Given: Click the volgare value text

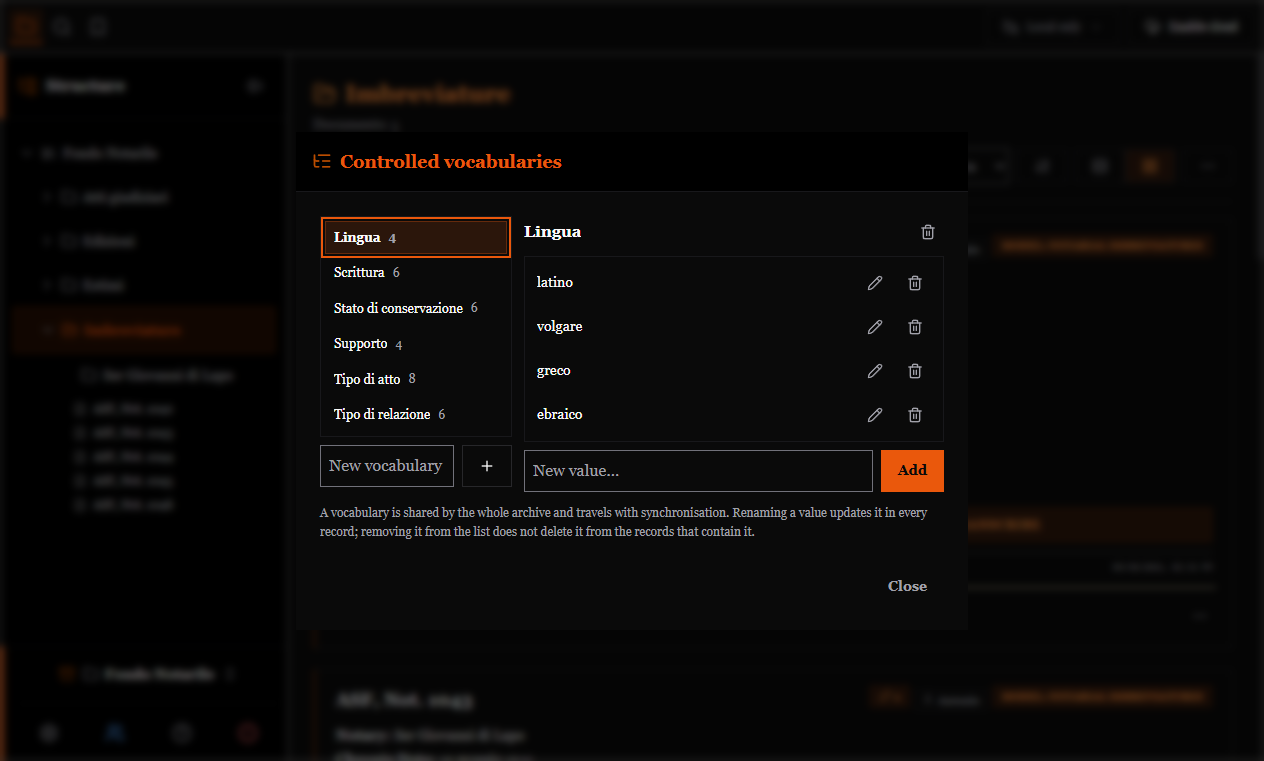Looking at the screenshot, I should pyautogui.click(x=560, y=327).
